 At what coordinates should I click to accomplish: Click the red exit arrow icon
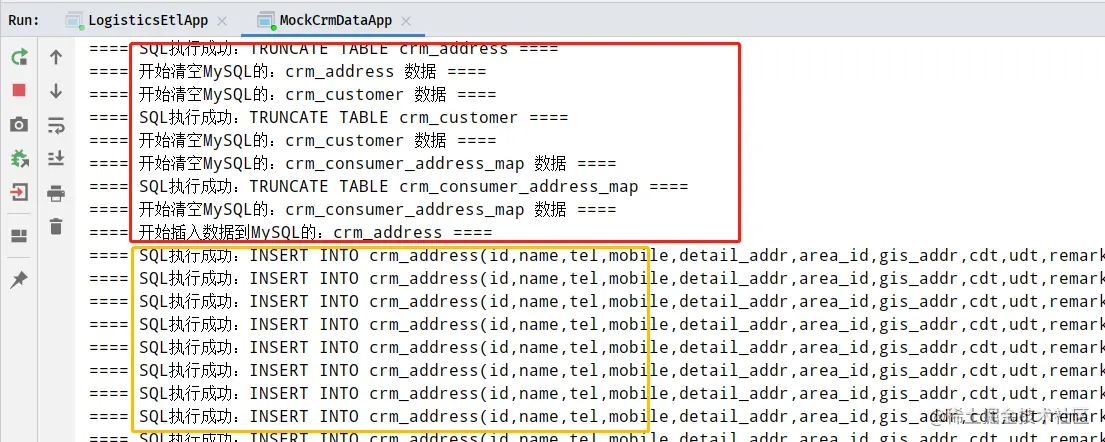pyautogui.click(x=19, y=192)
